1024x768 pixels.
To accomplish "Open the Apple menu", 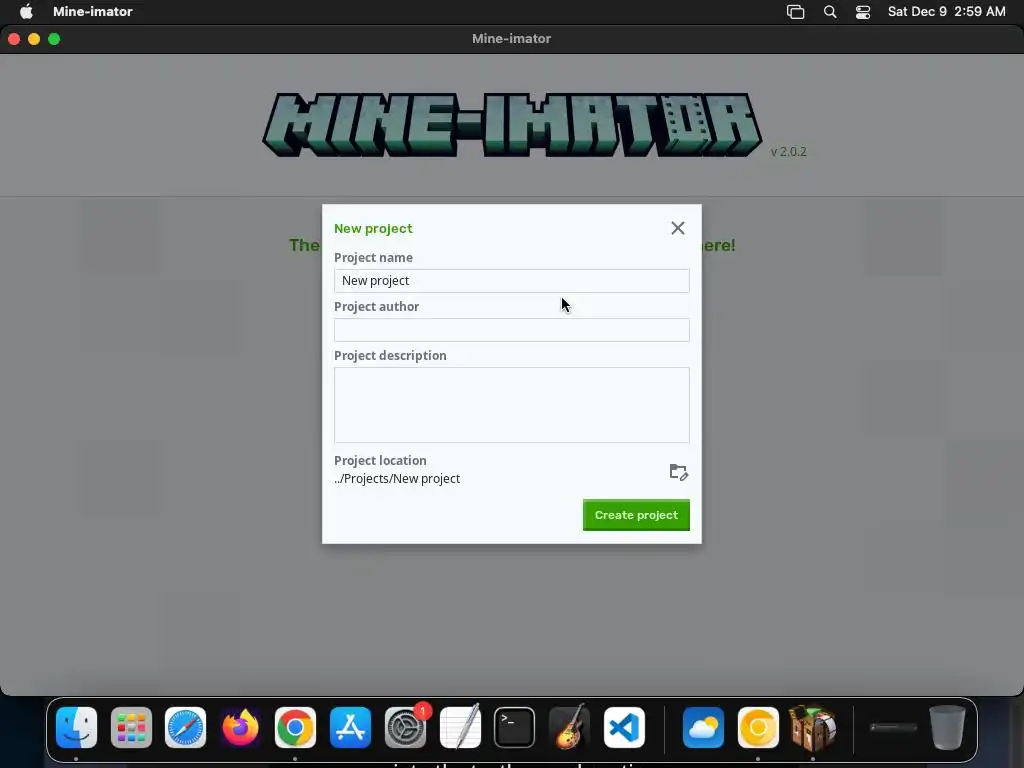I will tap(26, 11).
